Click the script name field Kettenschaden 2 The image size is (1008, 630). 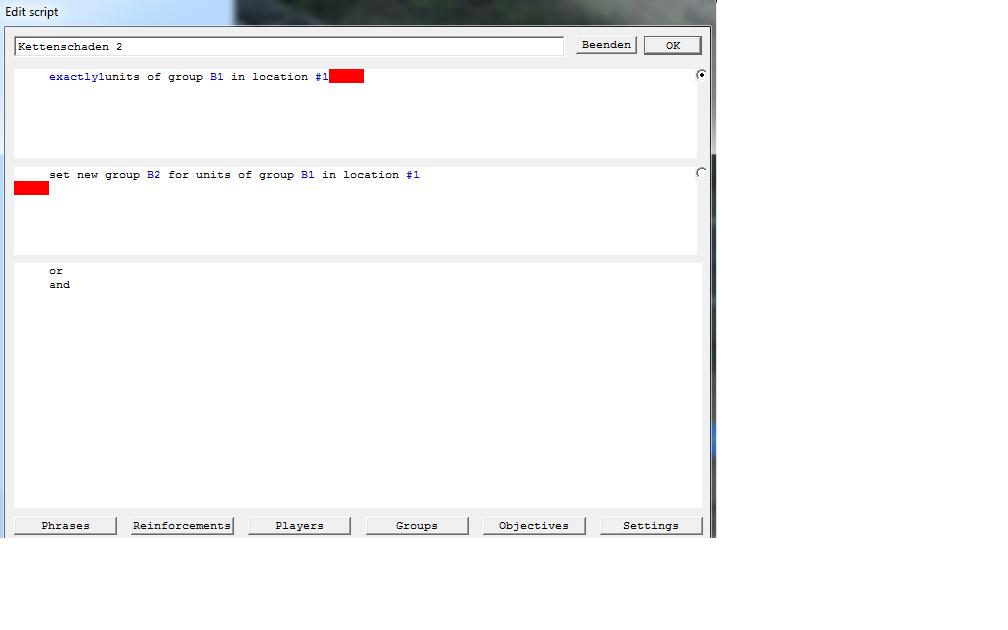[x=289, y=46]
